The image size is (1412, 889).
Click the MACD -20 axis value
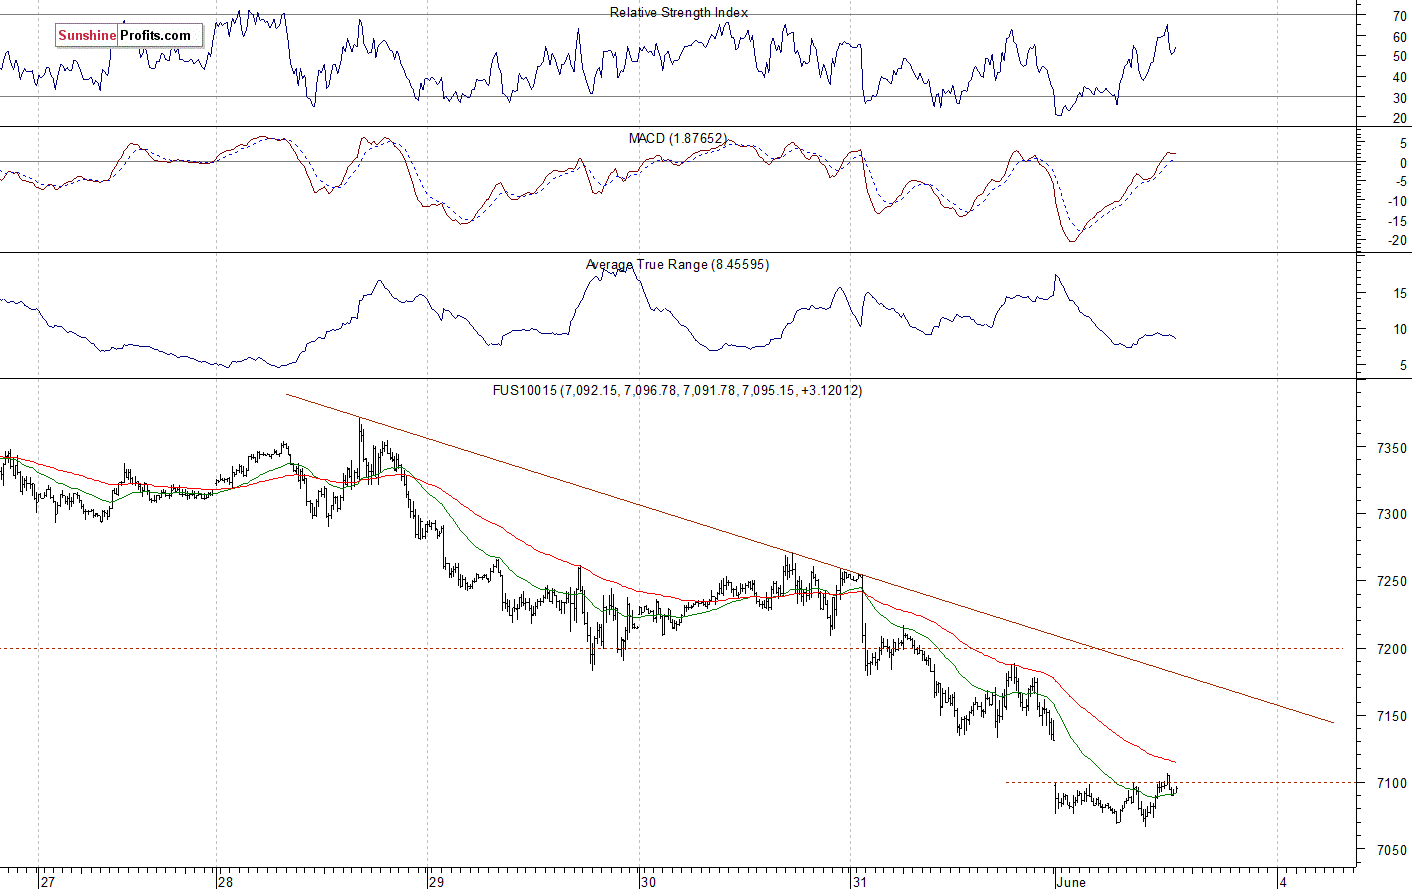coord(1397,240)
